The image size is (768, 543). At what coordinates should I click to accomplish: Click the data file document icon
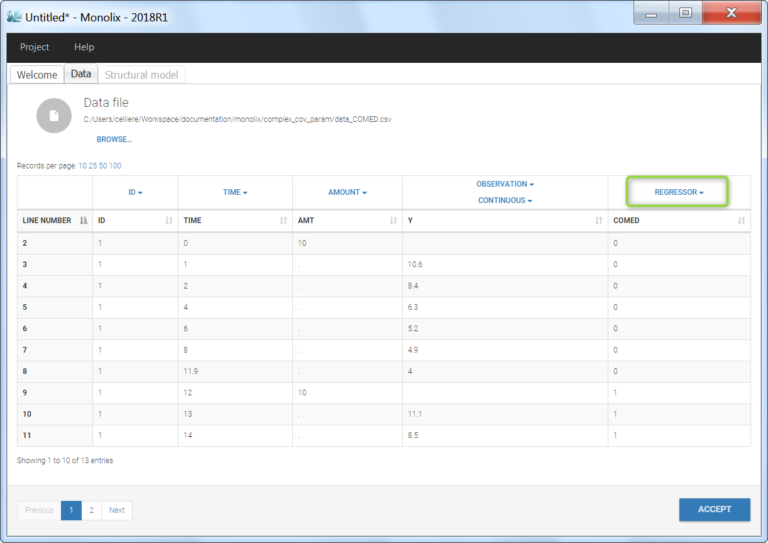click(x=54, y=115)
